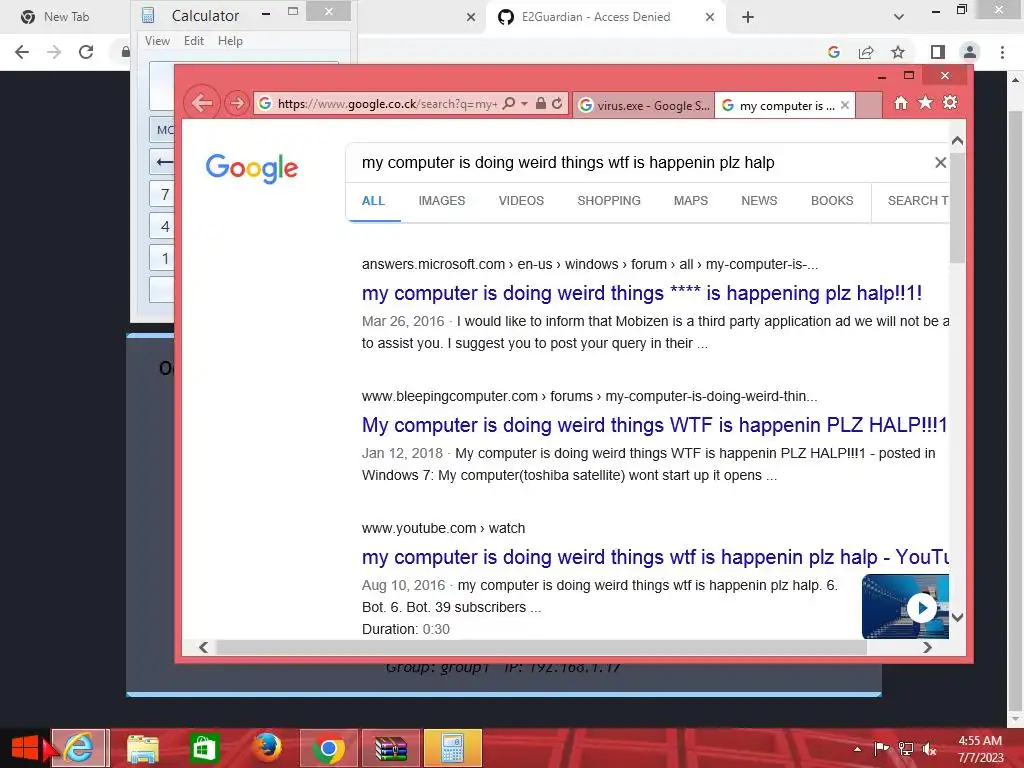This screenshot has height=768, width=1024.
Task: Click the IE address bar URL
Action: coord(387,103)
